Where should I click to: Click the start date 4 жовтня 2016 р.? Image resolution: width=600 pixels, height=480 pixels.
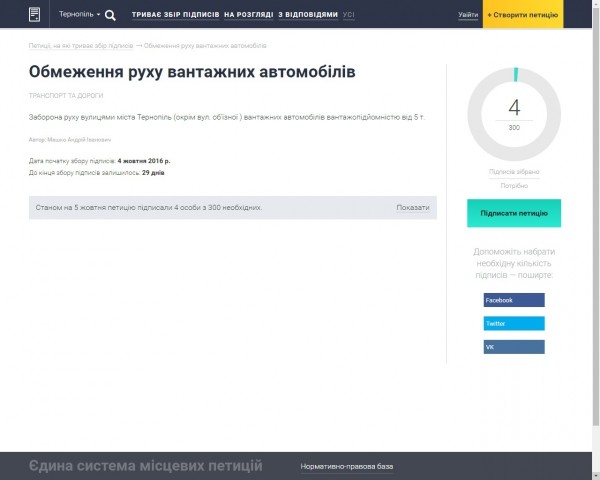144,161
